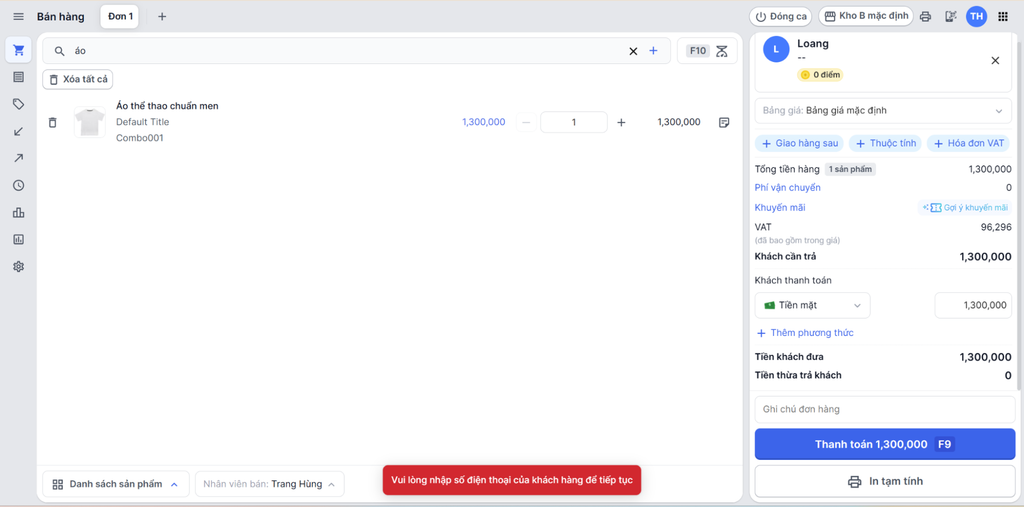Add a new order tab with plus
This screenshot has height=507, width=1024.
pyautogui.click(x=162, y=17)
